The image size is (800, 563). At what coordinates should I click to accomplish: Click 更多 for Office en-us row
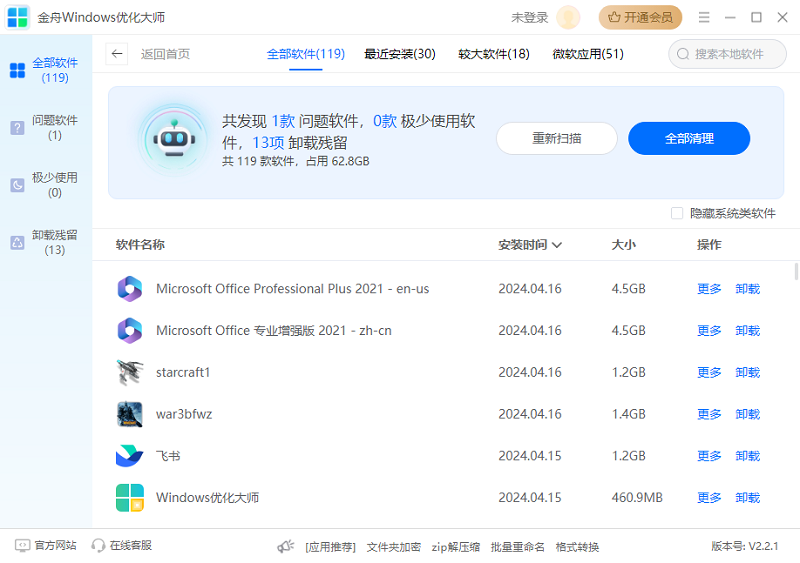[x=709, y=289]
